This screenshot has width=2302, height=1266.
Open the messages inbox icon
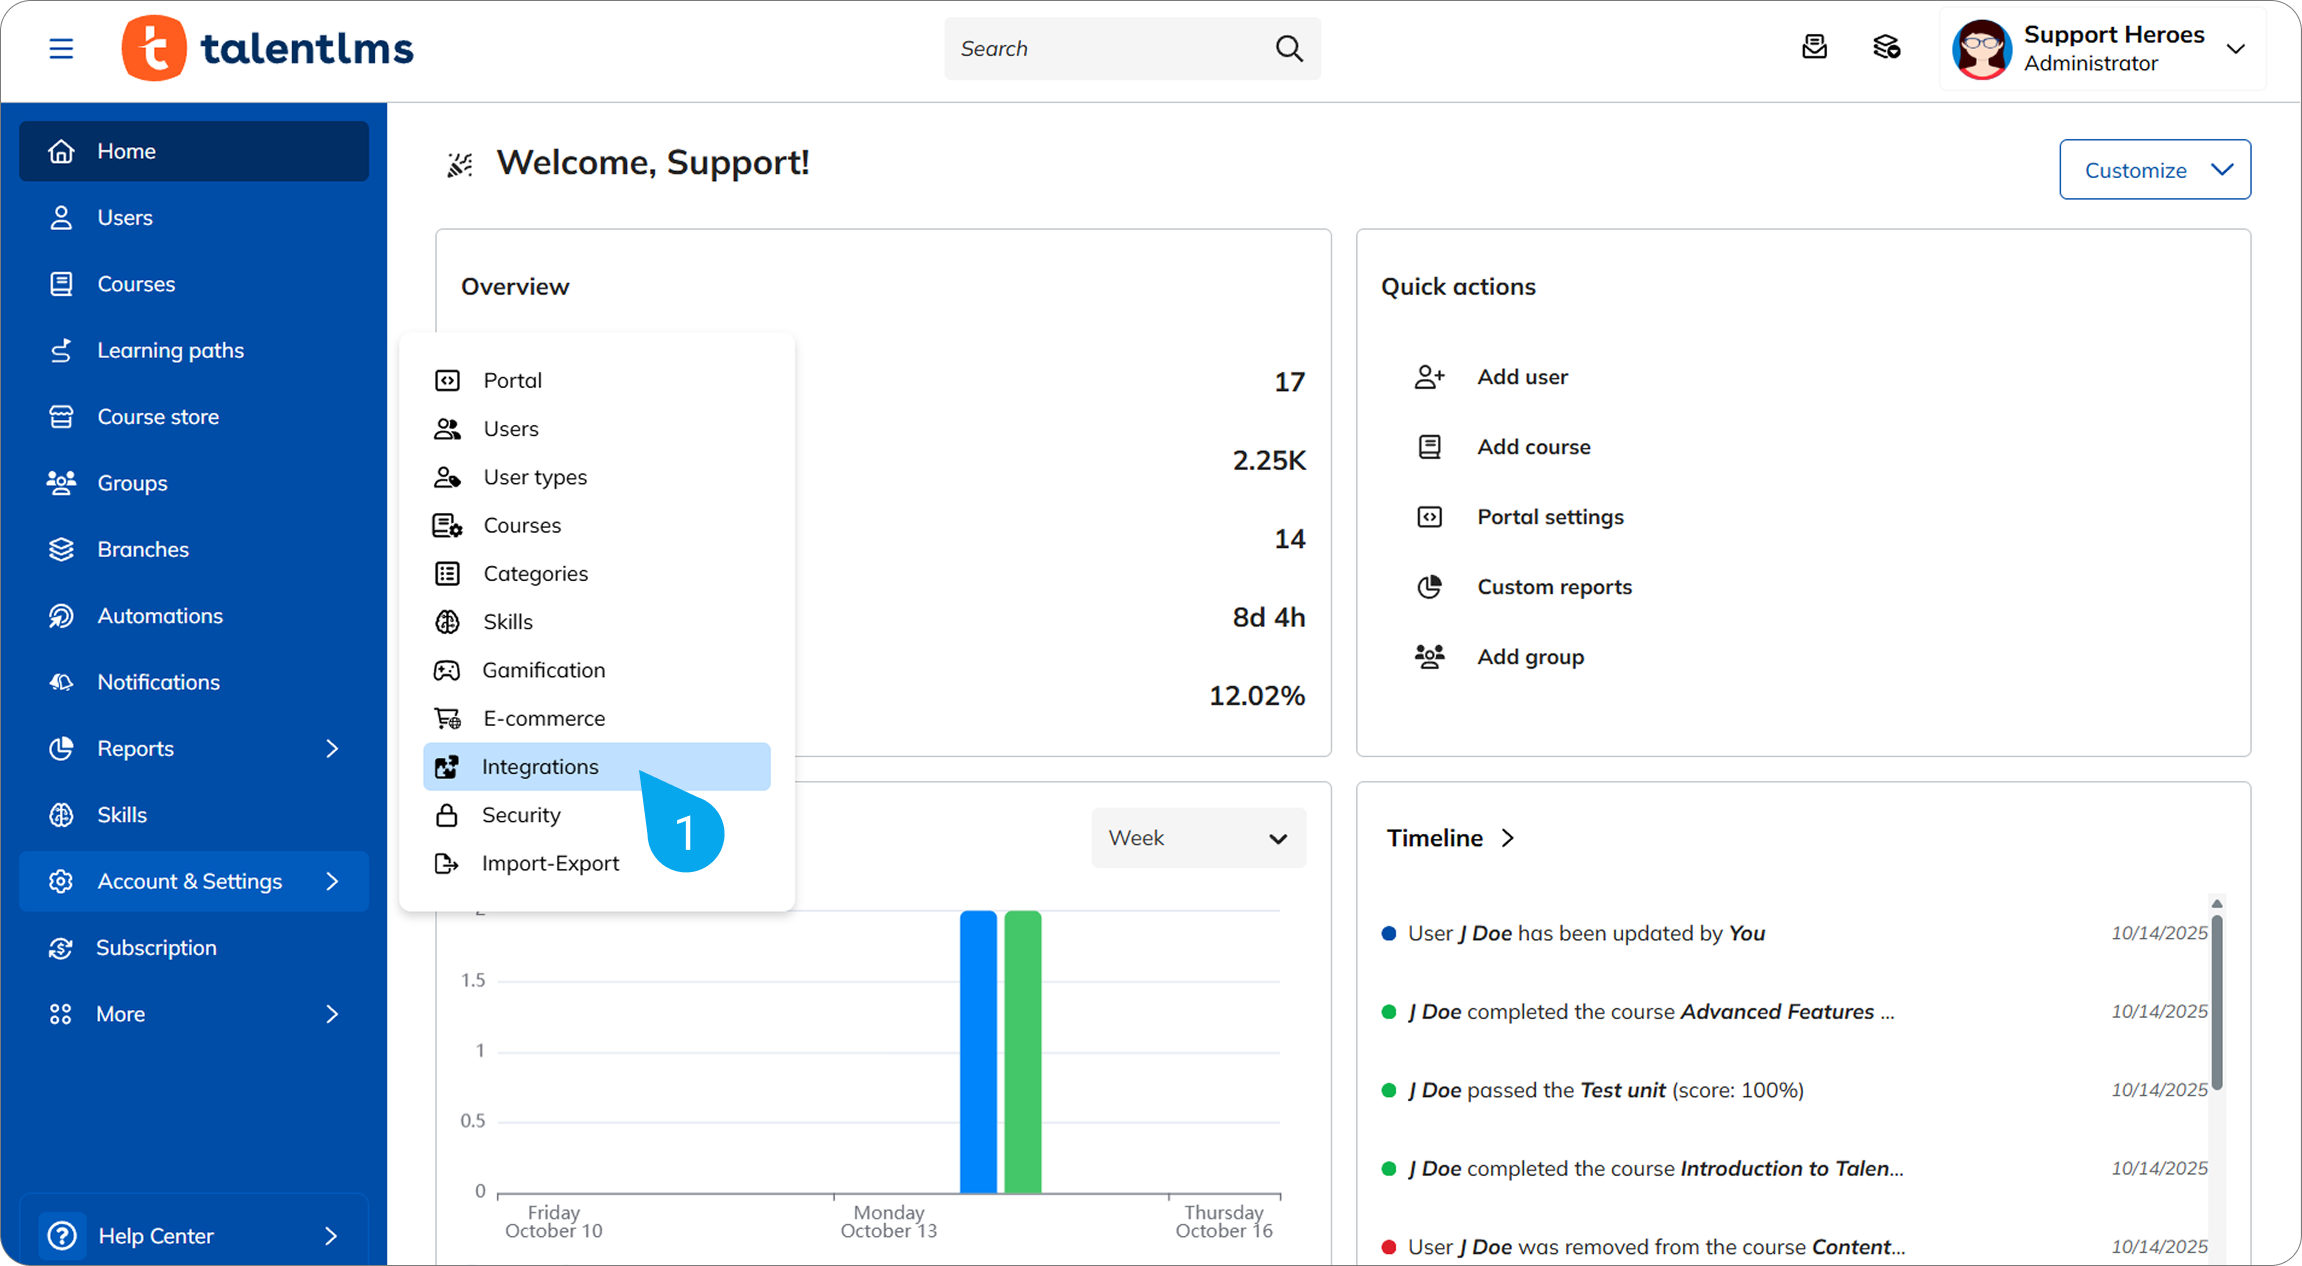[1814, 47]
